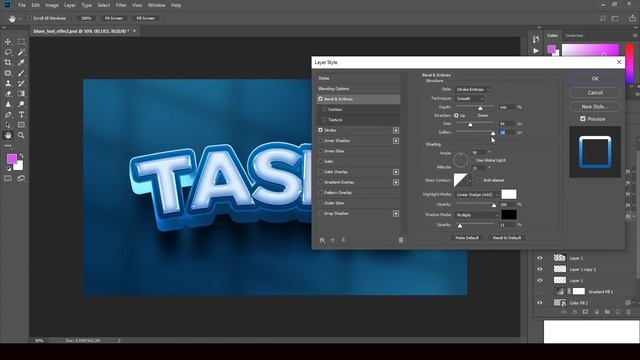Click the white Highlight Mode color swatch
Screen dimensions: 640x360
point(509,194)
